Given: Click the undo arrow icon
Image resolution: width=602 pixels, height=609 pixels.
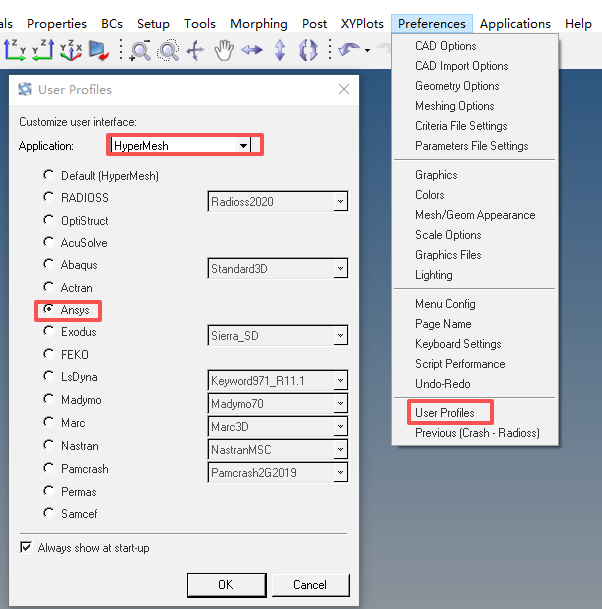Looking at the screenshot, I should coord(349,50).
